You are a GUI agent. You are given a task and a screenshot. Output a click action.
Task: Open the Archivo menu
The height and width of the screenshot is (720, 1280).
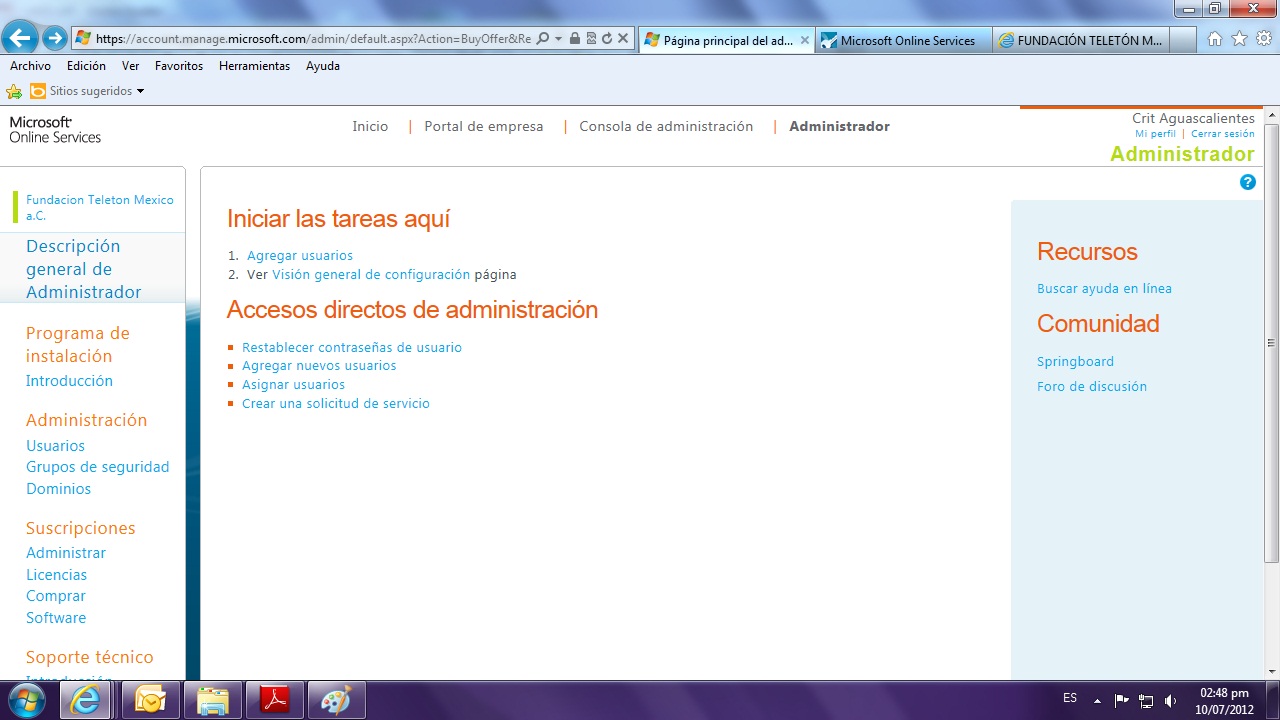30,66
